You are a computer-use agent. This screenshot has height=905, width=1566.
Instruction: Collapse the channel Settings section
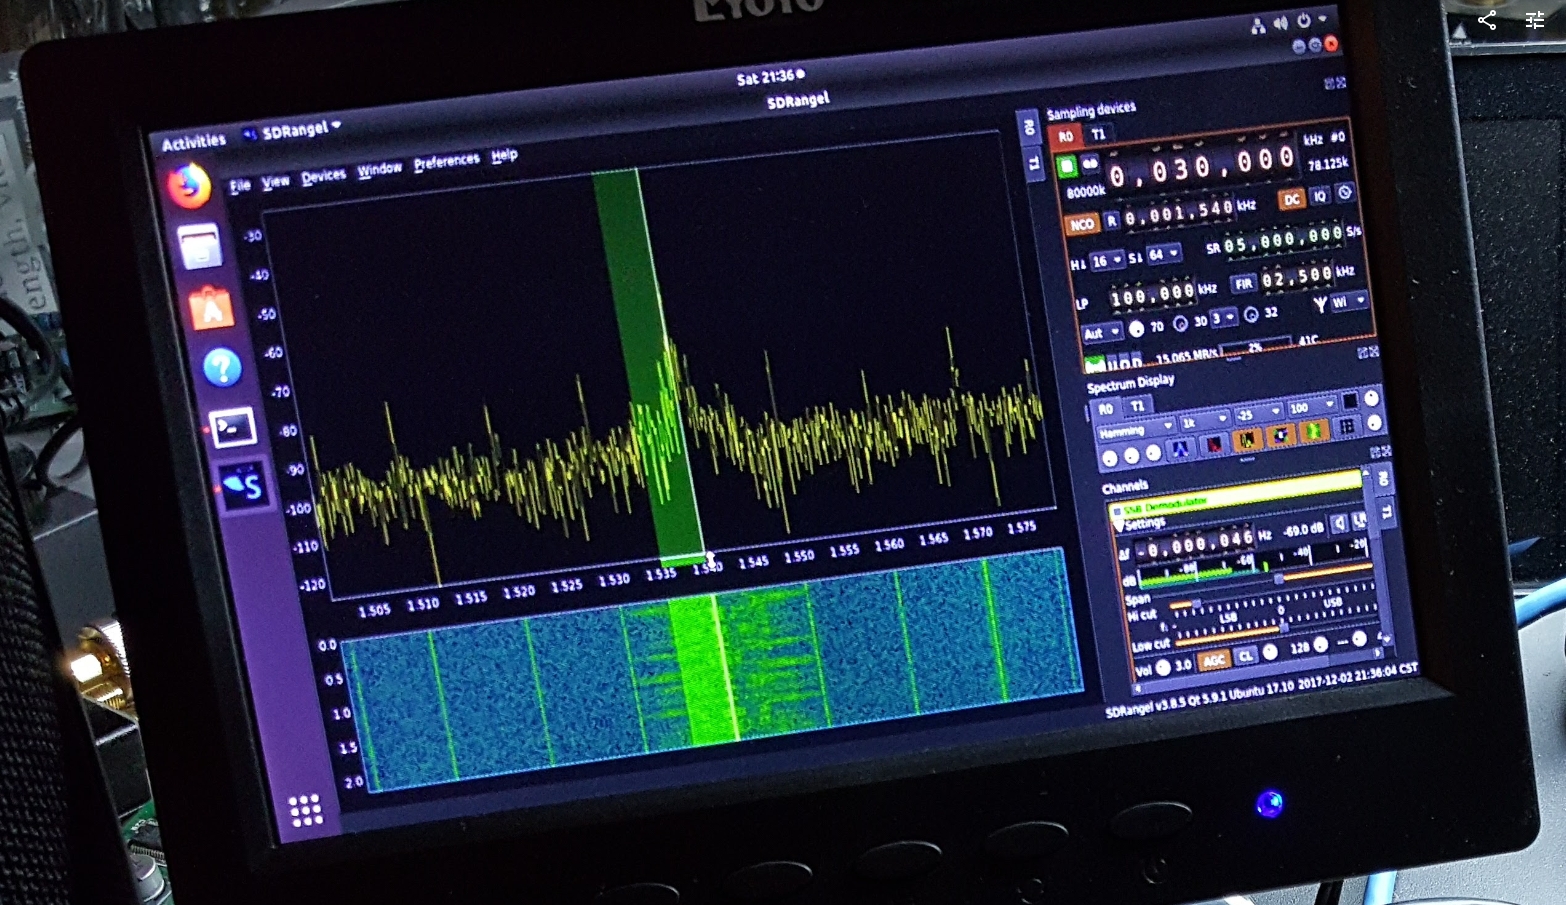(x=1120, y=524)
